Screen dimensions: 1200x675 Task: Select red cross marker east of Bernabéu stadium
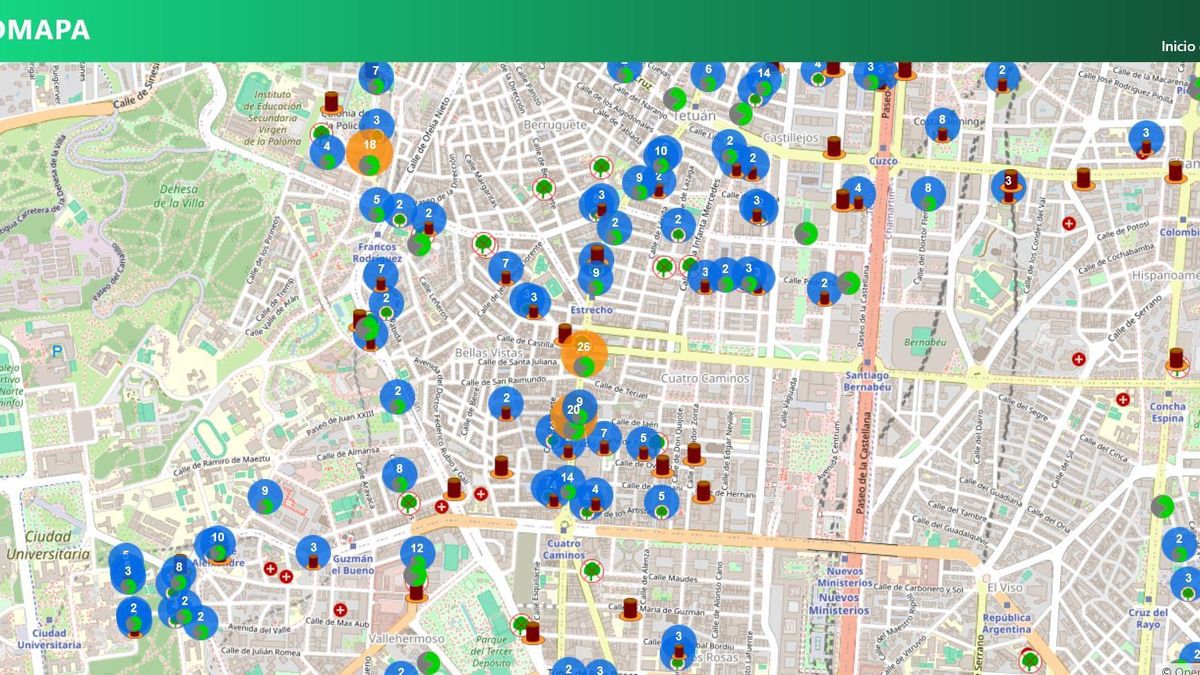(1079, 358)
